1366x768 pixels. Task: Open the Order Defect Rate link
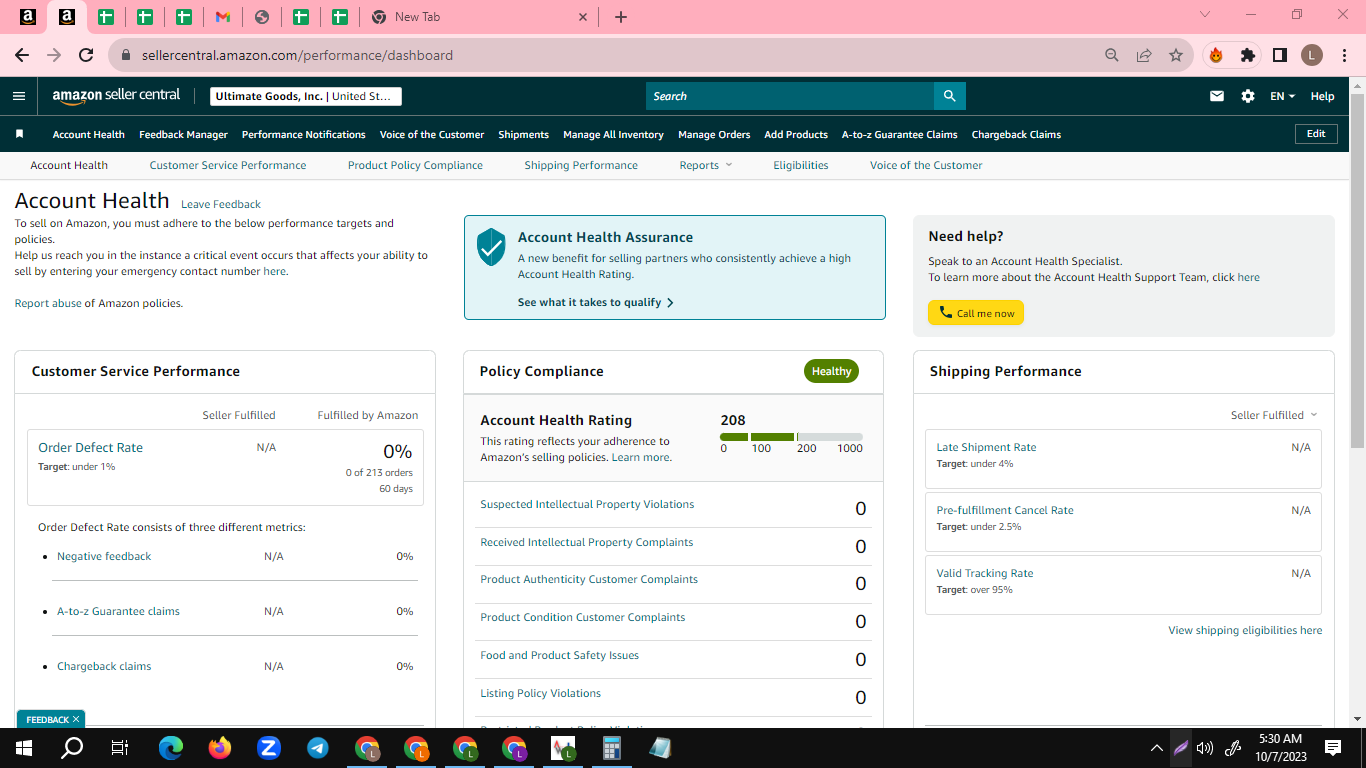(x=90, y=448)
